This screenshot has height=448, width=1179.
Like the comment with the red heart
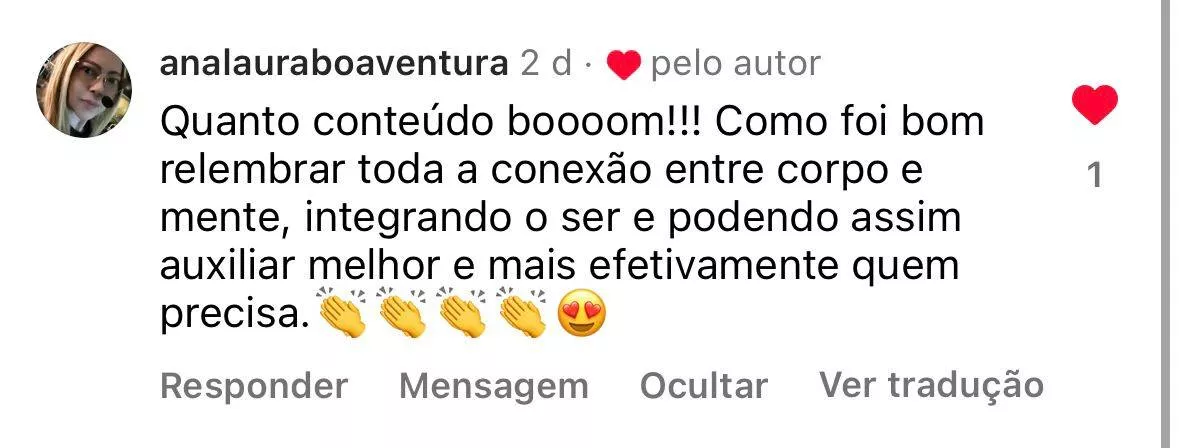(1095, 104)
